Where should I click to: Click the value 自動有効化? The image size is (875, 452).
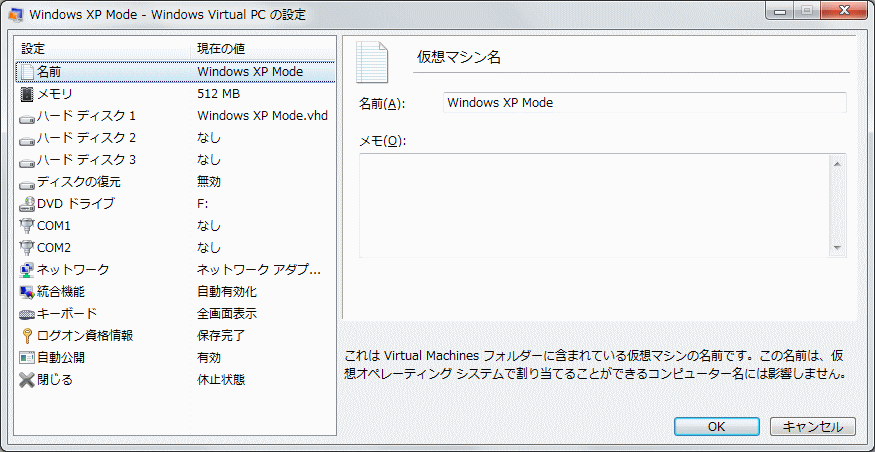(227, 291)
